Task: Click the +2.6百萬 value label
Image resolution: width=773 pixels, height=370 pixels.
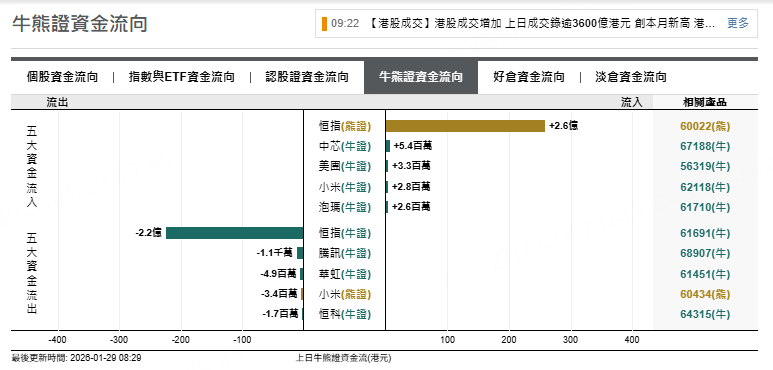Action: point(411,207)
